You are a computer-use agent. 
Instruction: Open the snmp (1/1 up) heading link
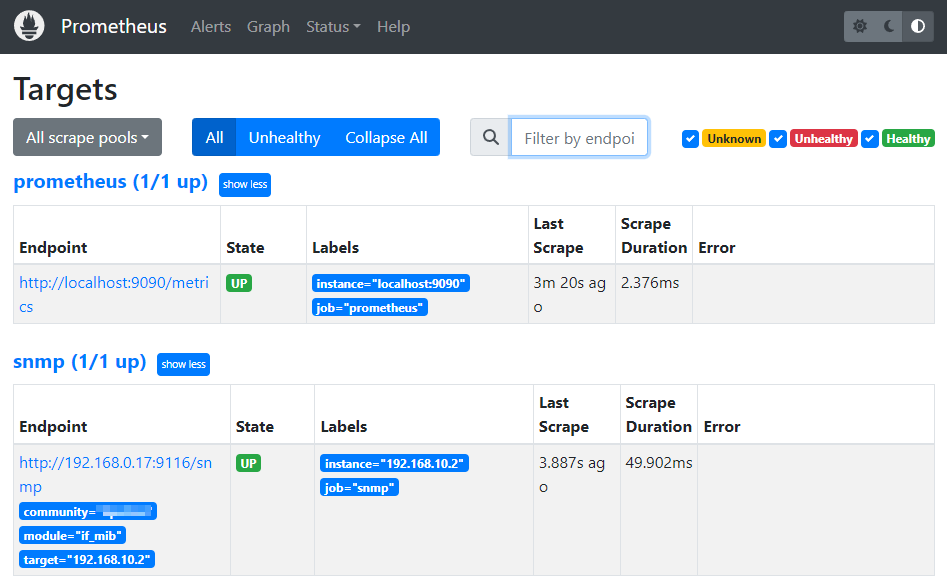tap(80, 362)
